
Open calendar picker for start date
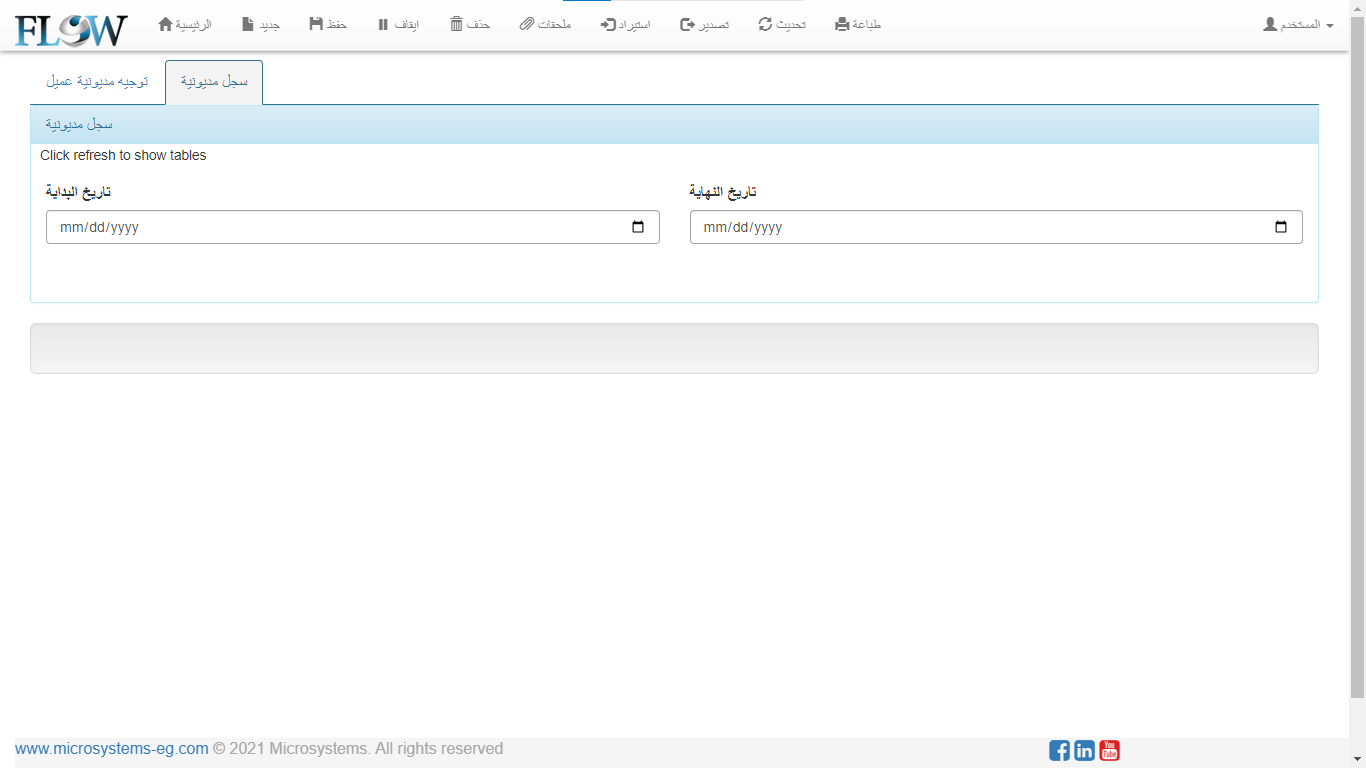coord(638,227)
